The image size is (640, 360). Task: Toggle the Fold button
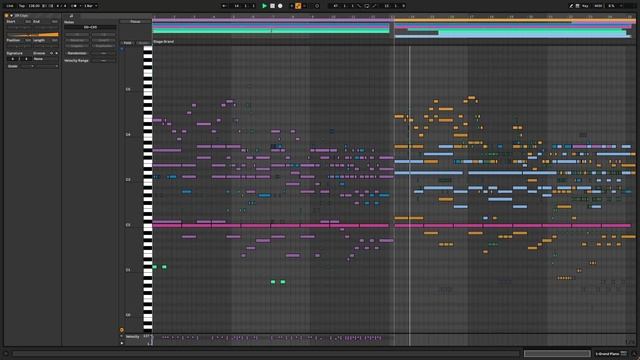coord(127,43)
